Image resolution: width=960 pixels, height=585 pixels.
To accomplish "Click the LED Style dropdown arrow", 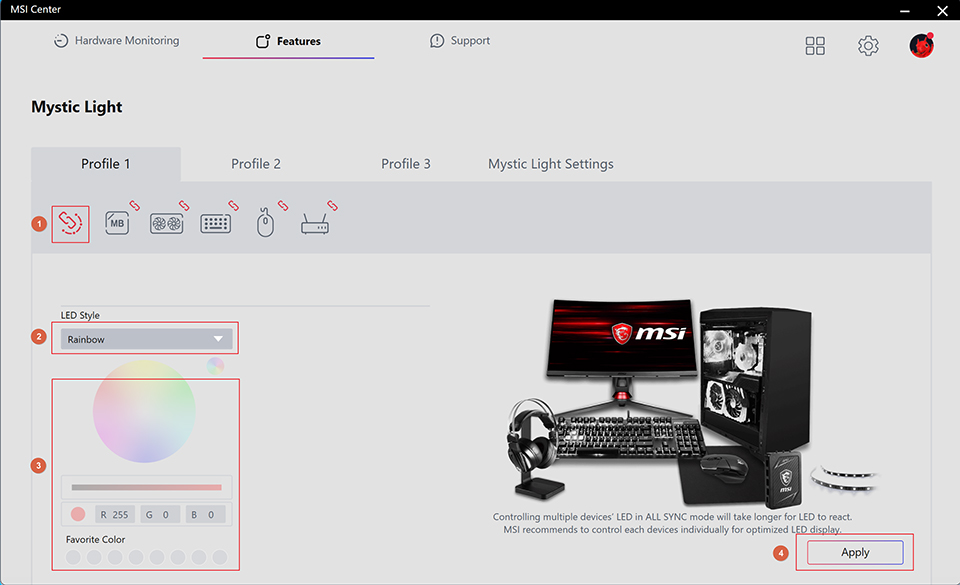I will click(x=218, y=339).
